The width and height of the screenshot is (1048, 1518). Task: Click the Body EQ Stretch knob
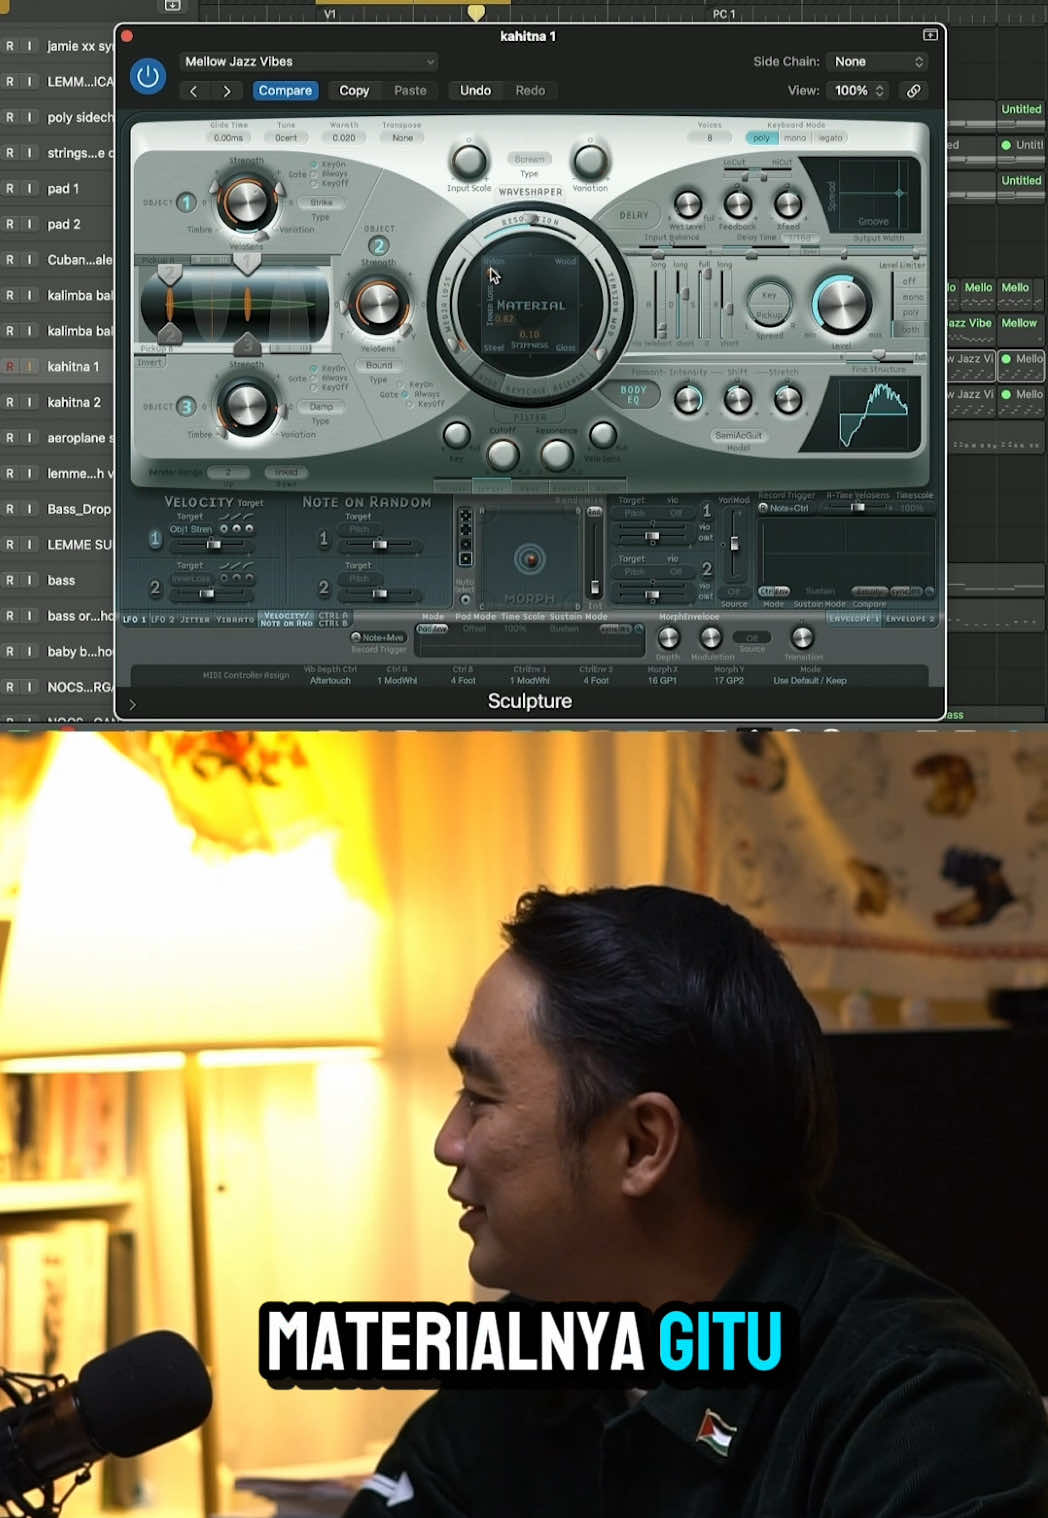tap(788, 401)
